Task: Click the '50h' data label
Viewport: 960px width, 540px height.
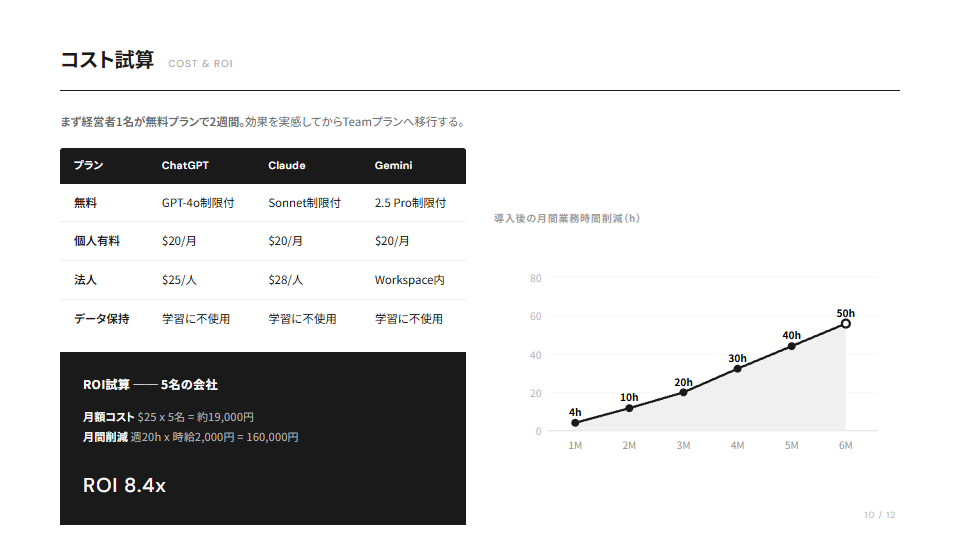Action: coord(846,313)
